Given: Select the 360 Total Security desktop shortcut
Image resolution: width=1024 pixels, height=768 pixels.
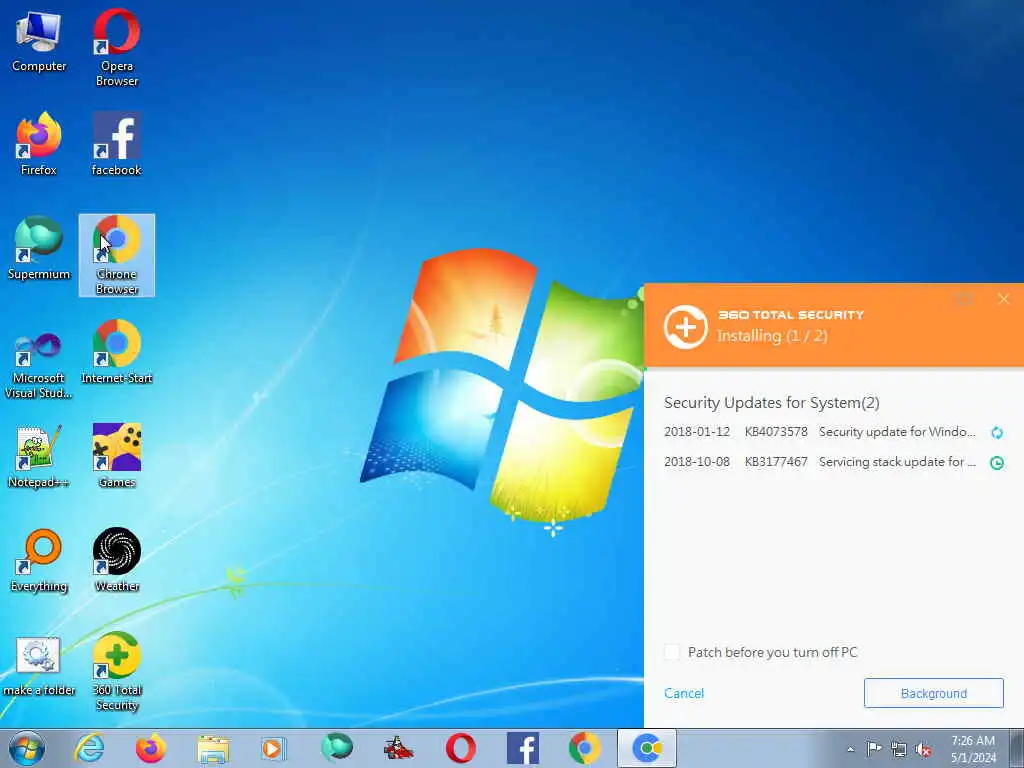Looking at the screenshot, I should click(117, 671).
